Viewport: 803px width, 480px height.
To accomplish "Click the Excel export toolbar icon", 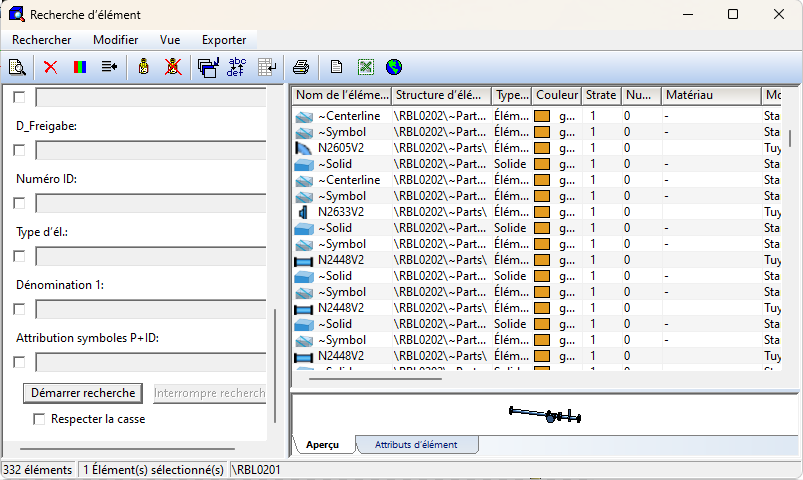I will pyautogui.click(x=366, y=67).
